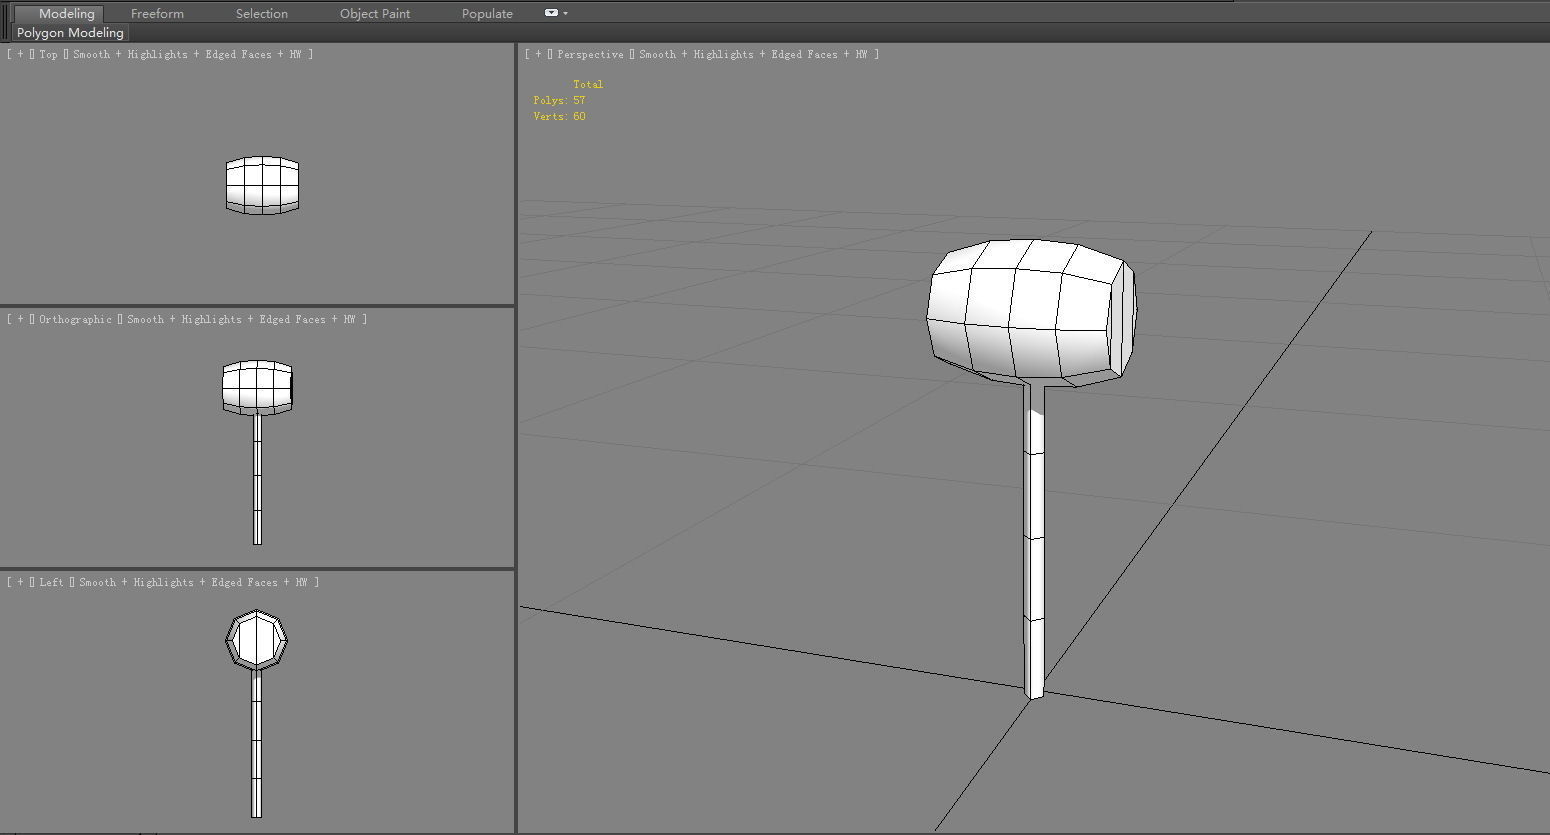Select the hammer handle in Perspective view
Image resolution: width=1550 pixels, height=835 pixels.
tap(1034, 540)
